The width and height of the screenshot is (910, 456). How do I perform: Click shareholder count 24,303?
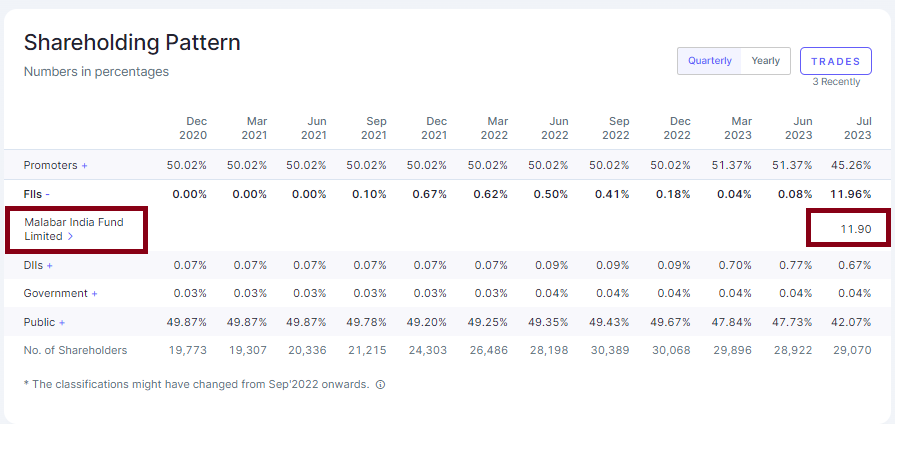click(x=428, y=350)
